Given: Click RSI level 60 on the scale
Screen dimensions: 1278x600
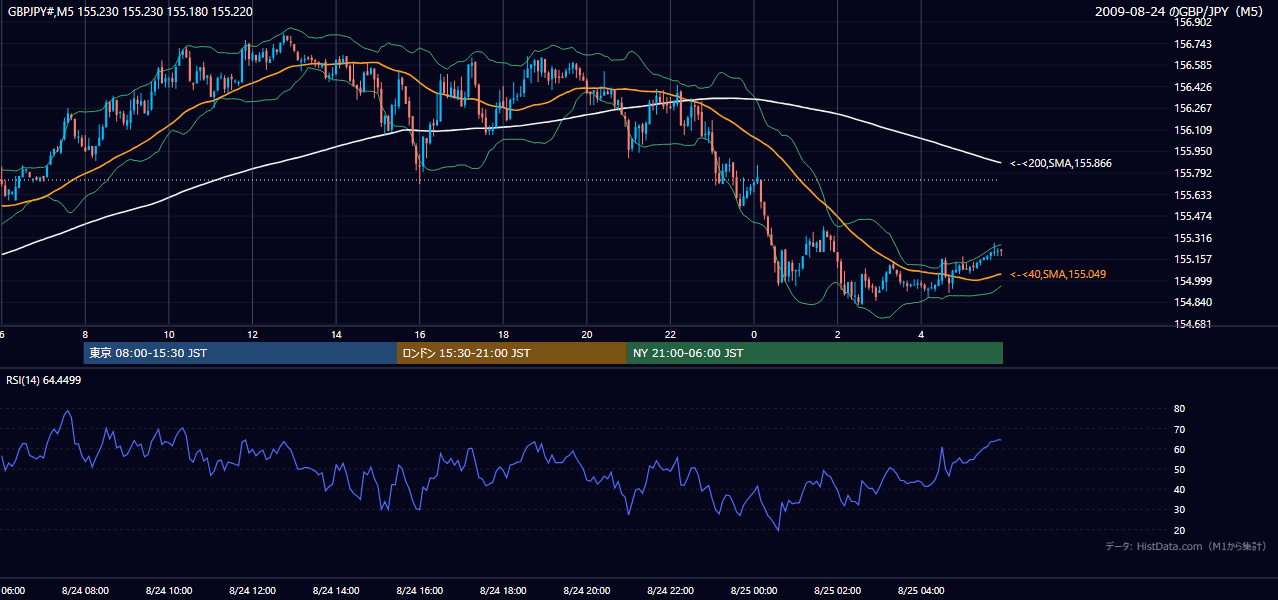Looking at the screenshot, I should pyautogui.click(x=1179, y=449).
